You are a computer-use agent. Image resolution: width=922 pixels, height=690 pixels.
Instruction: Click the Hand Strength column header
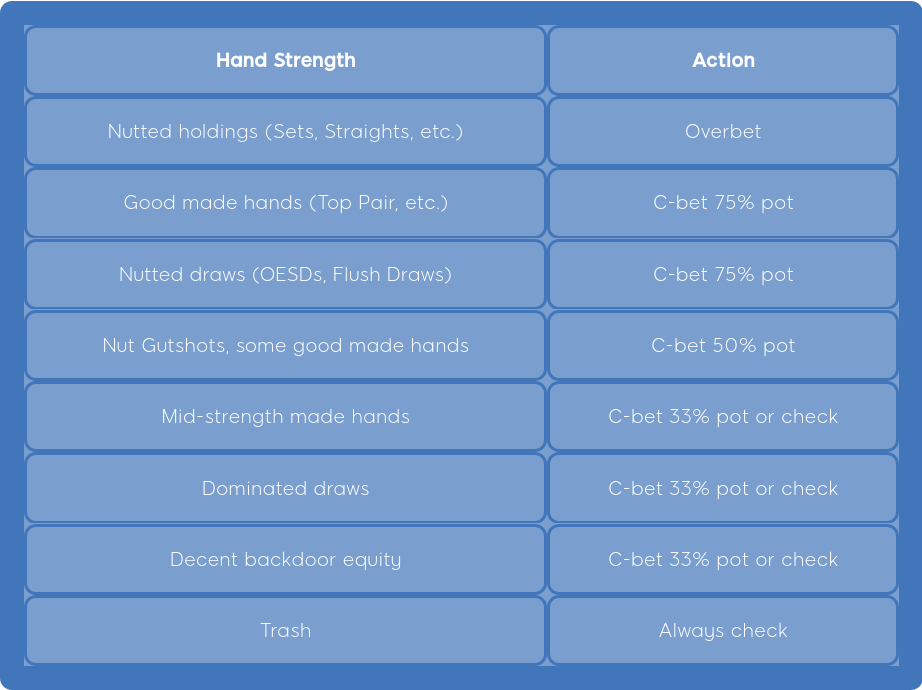coord(285,60)
